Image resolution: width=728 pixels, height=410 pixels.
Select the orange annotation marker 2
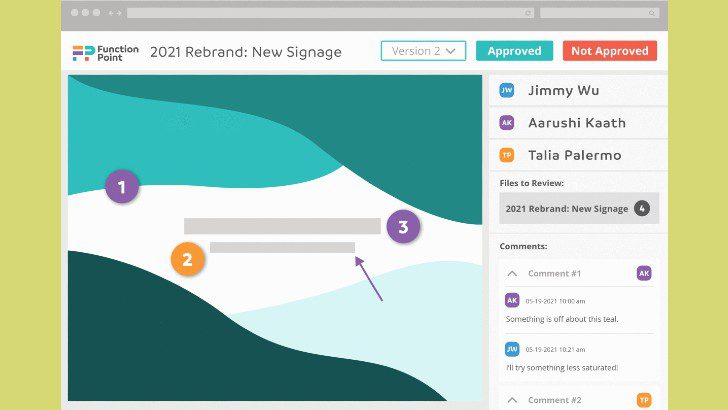pos(187,259)
